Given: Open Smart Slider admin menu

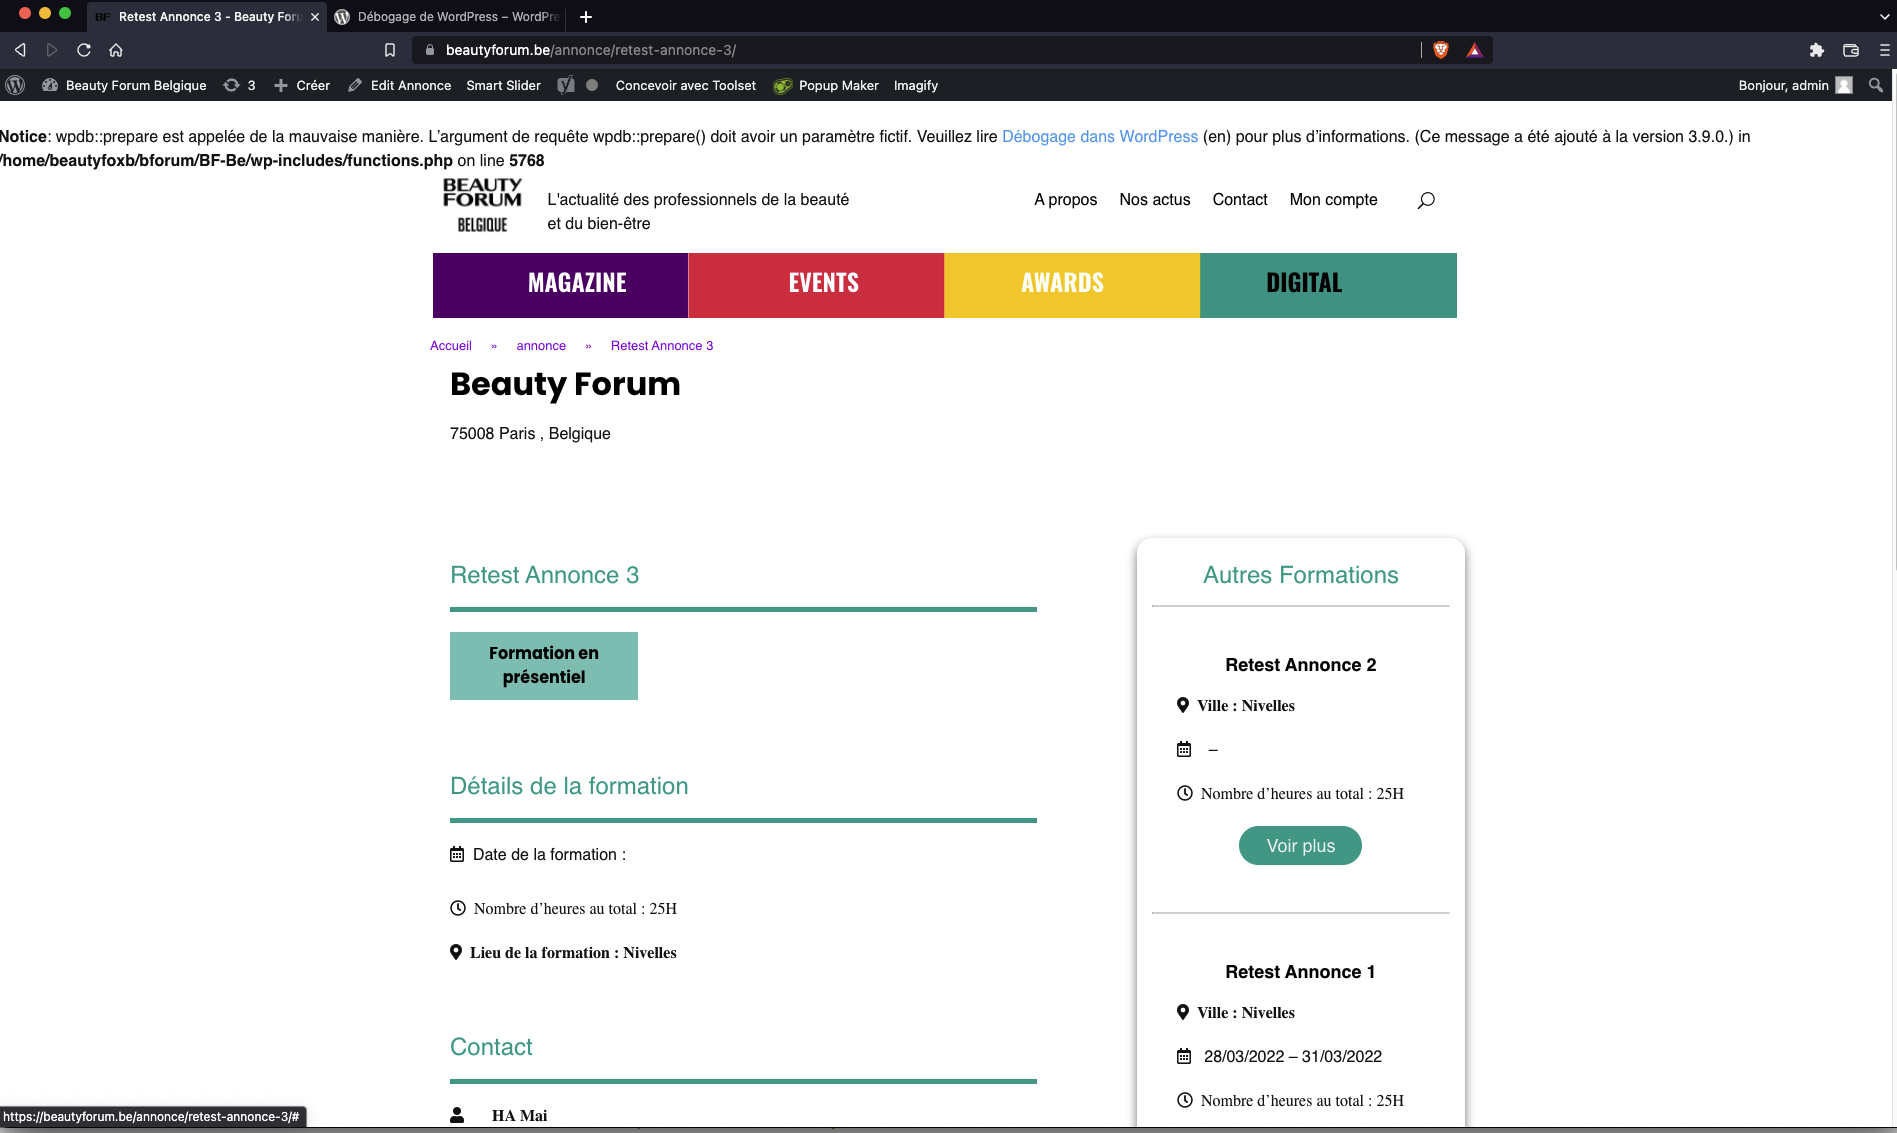Looking at the screenshot, I should pos(503,85).
